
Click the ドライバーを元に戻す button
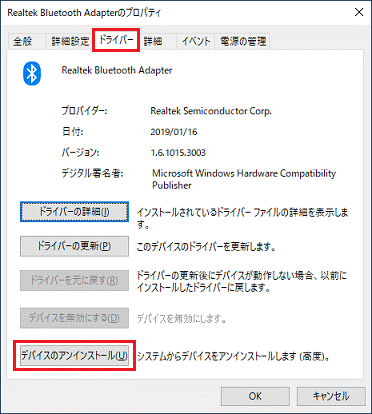(x=74, y=281)
